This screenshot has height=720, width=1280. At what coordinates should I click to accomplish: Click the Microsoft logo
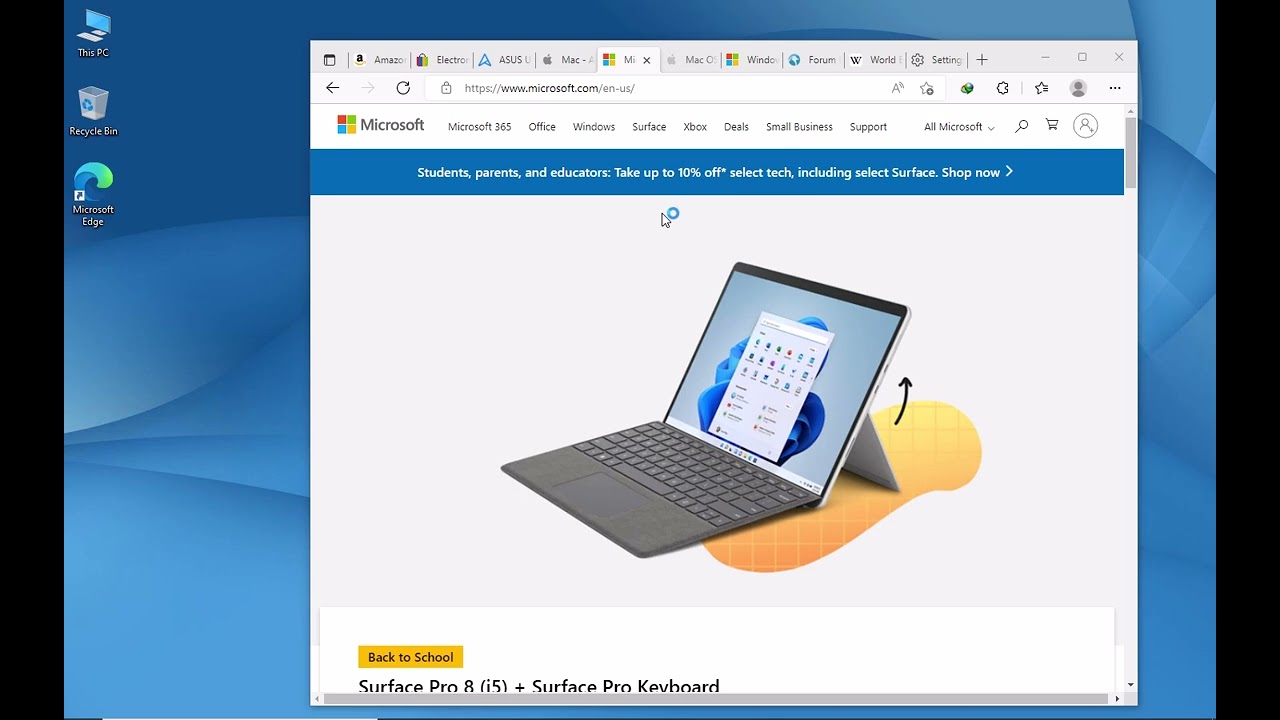click(381, 125)
